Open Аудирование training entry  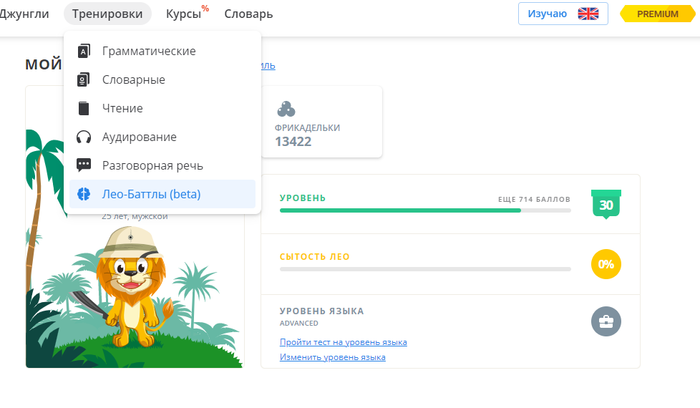[x=162, y=137]
